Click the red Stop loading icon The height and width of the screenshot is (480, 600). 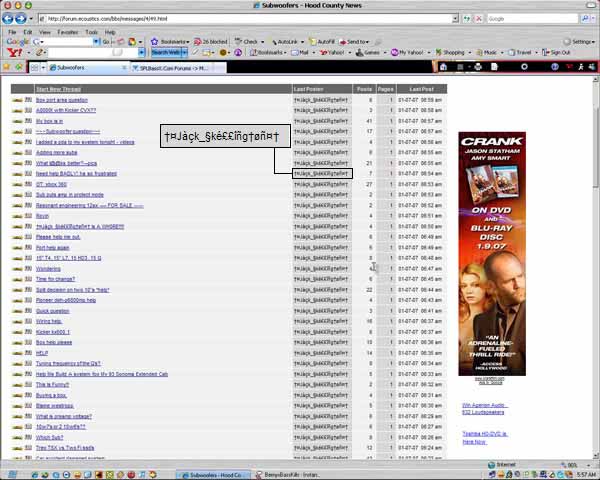coord(478,18)
